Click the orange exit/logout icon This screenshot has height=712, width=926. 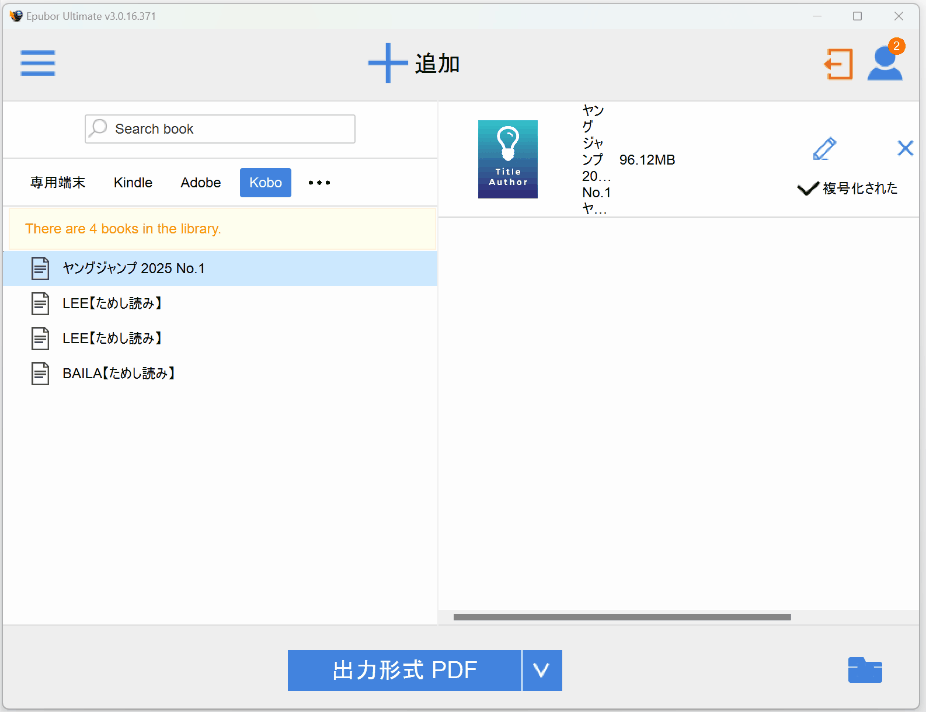[838, 64]
